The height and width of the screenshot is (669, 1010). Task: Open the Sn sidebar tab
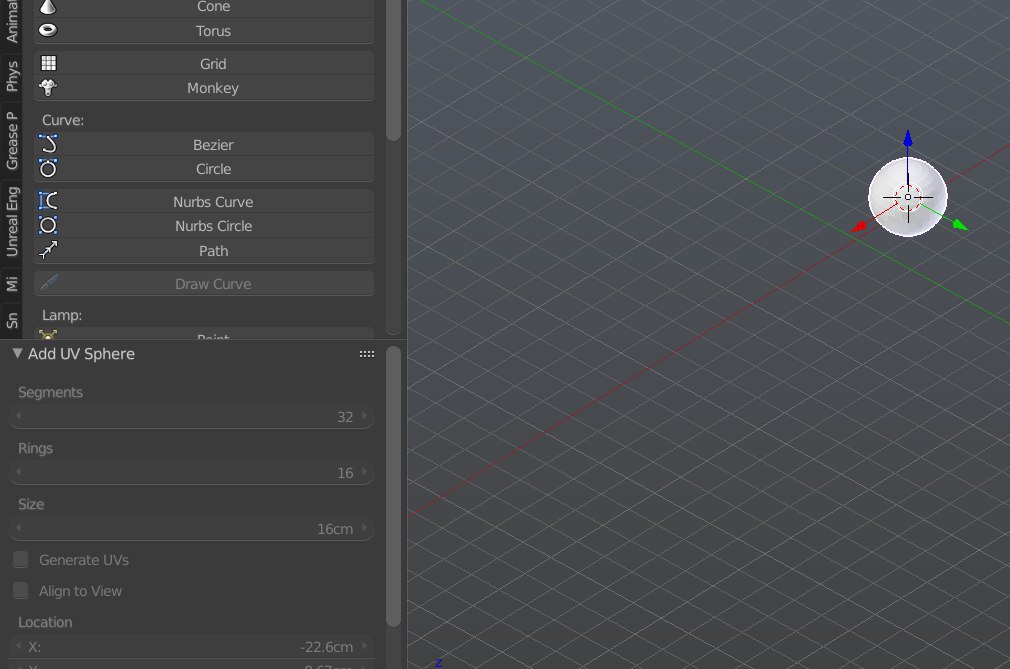coord(11,321)
